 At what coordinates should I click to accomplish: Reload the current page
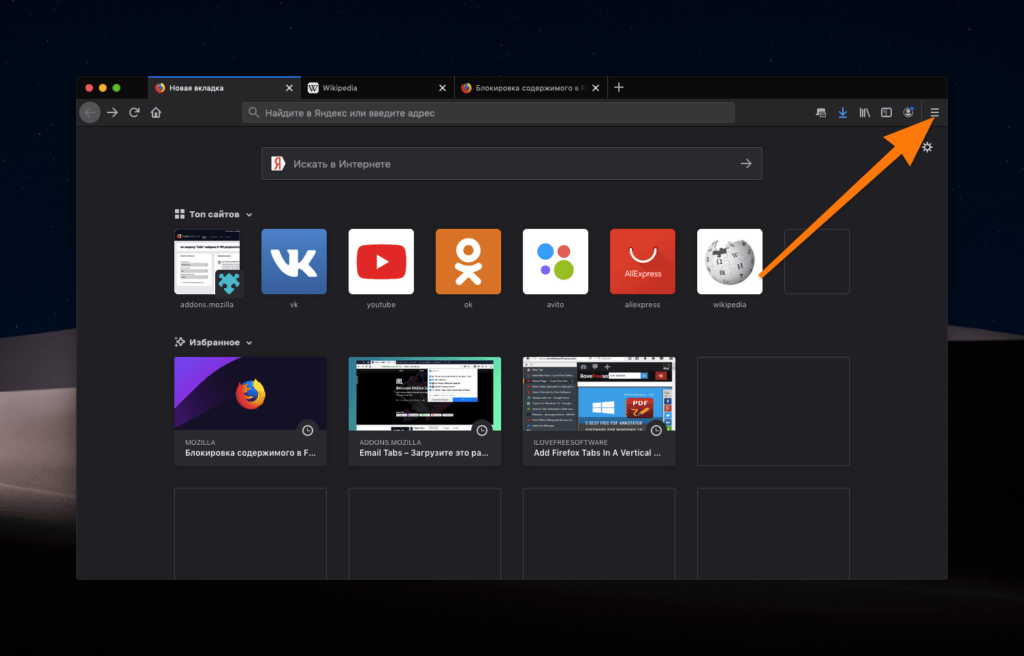[135, 112]
